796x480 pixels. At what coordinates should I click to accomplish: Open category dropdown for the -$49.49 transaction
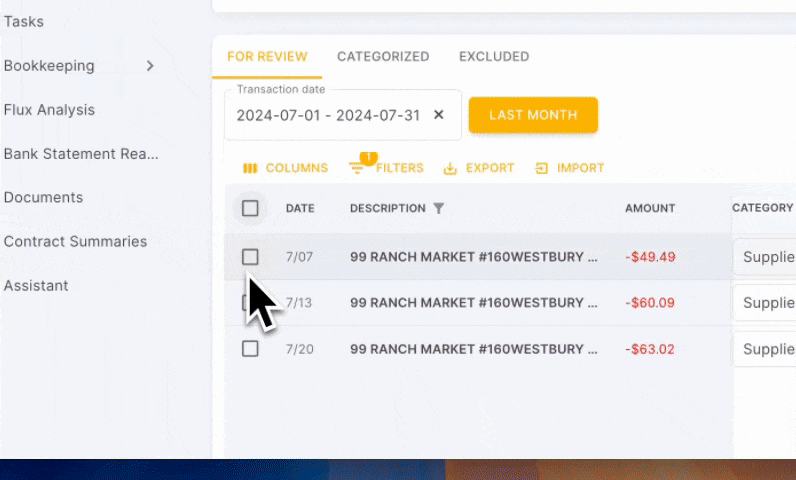point(766,257)
